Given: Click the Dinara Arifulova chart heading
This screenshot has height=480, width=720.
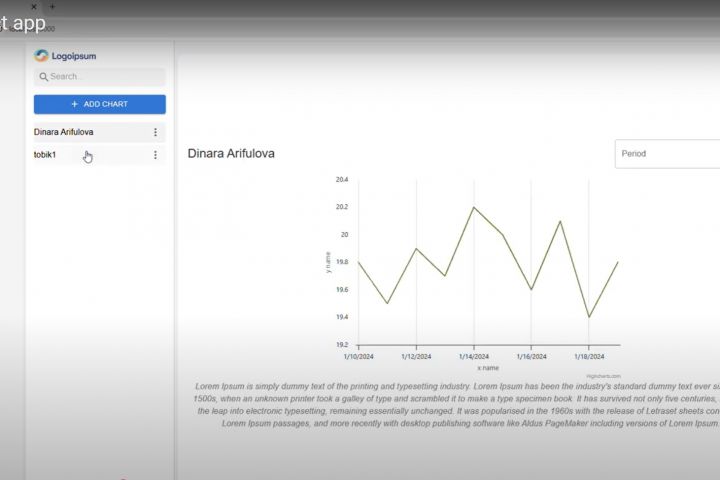Looking at the screenshot, I should coord(231,153).
